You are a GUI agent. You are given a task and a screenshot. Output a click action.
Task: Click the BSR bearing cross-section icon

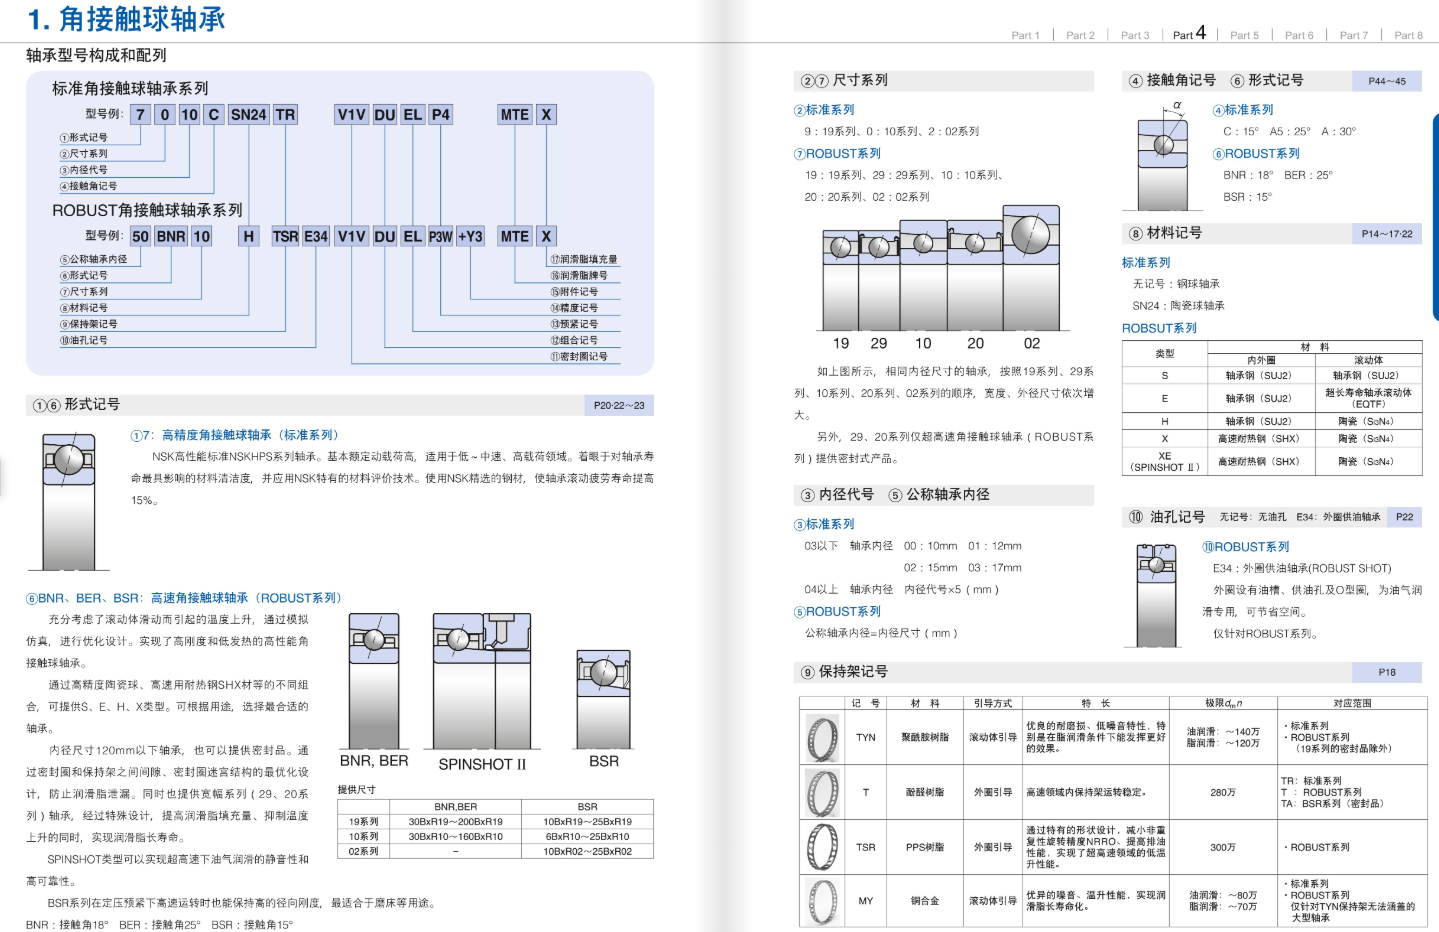coord(604,699)
